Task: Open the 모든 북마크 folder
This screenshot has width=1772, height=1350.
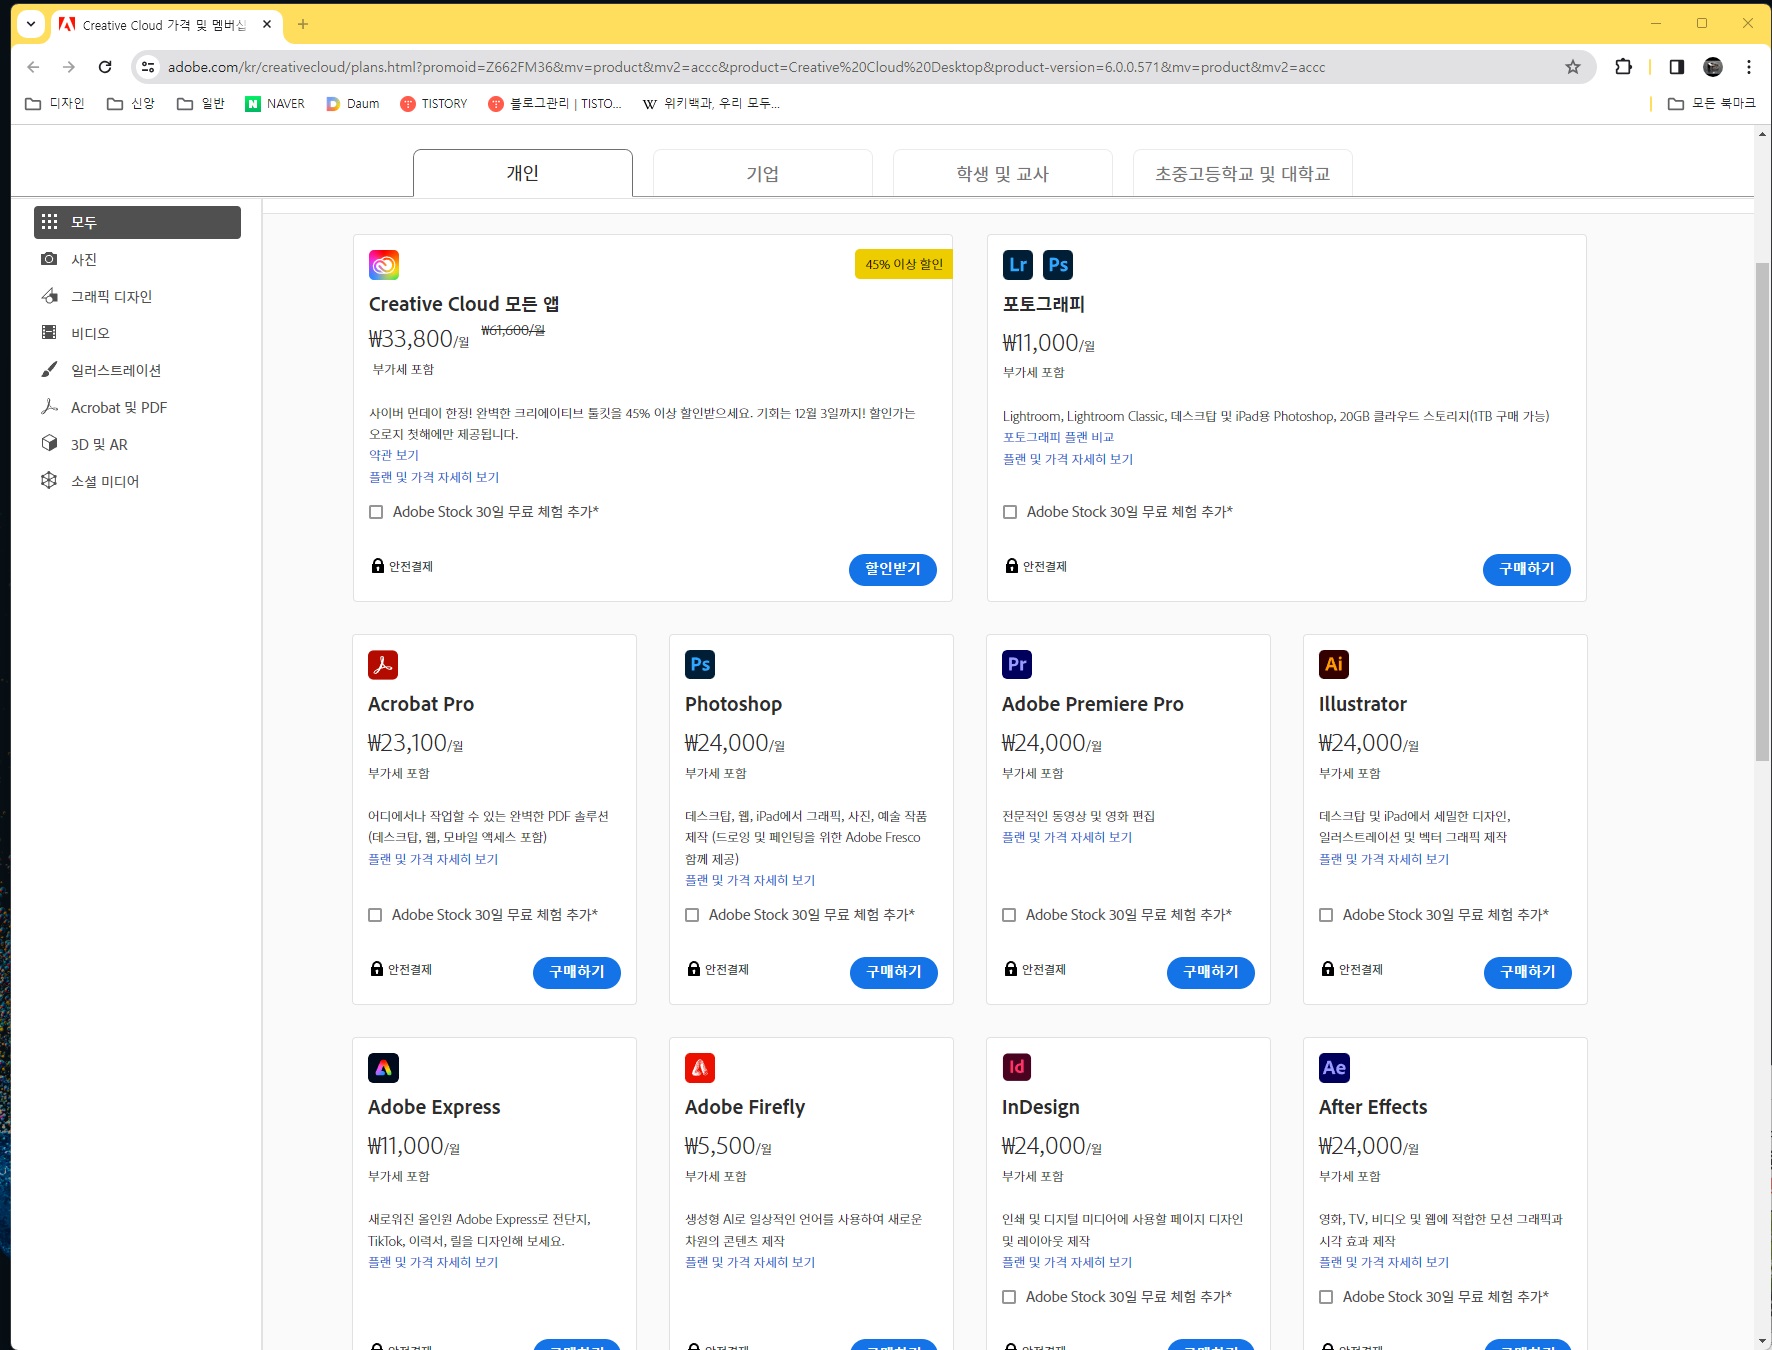Action: (1712, 103)
